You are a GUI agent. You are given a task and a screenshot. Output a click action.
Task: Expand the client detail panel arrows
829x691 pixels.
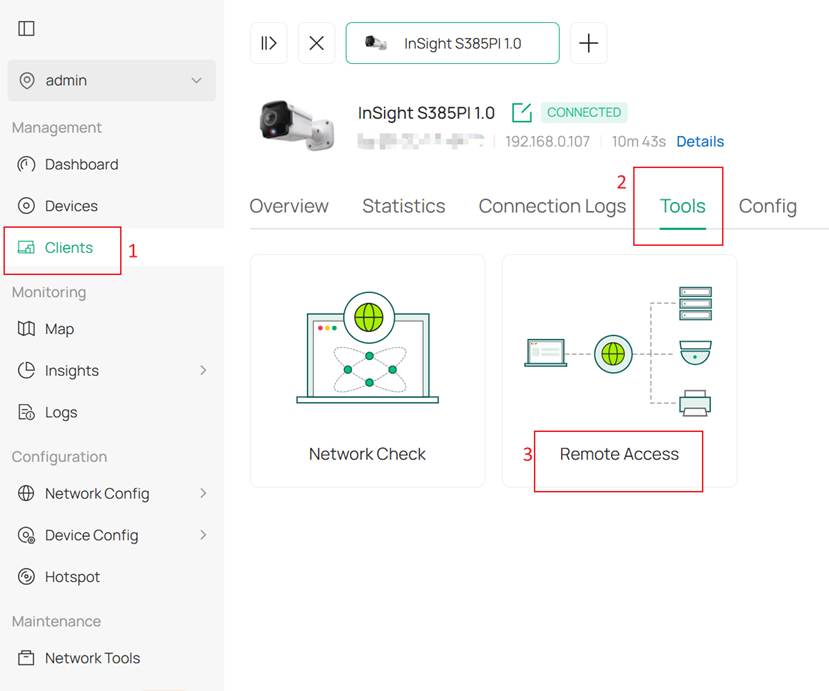click(x=268, y=43)
